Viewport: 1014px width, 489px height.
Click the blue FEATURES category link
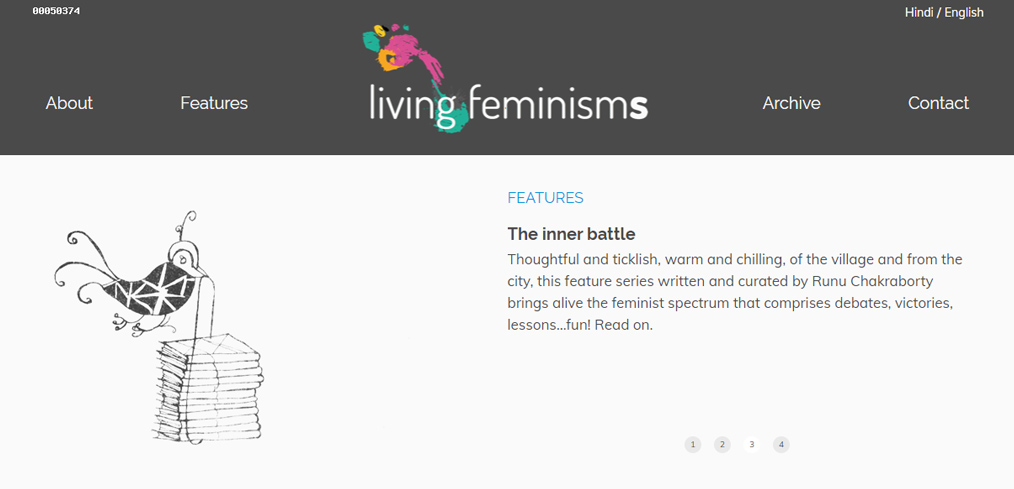coord(545,198)
